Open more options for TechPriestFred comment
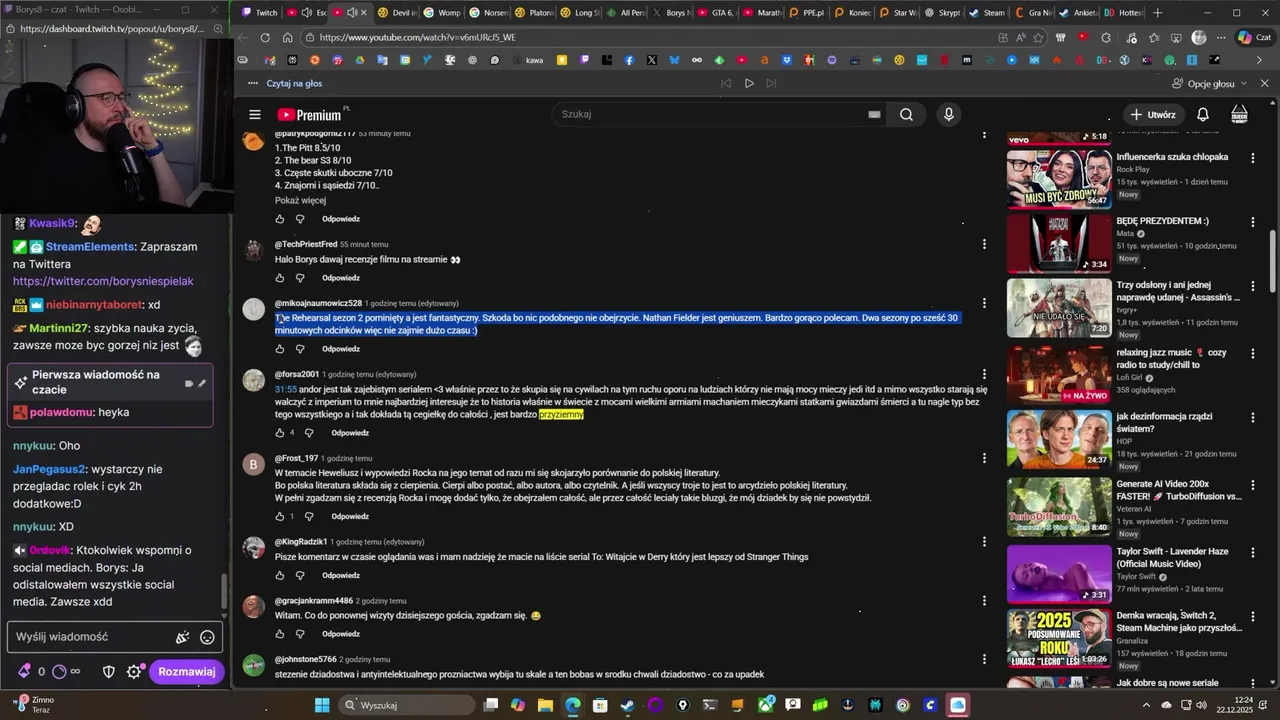Image resolution: width=1280 pixels, height=720 pixels. (x=984, y=244)
